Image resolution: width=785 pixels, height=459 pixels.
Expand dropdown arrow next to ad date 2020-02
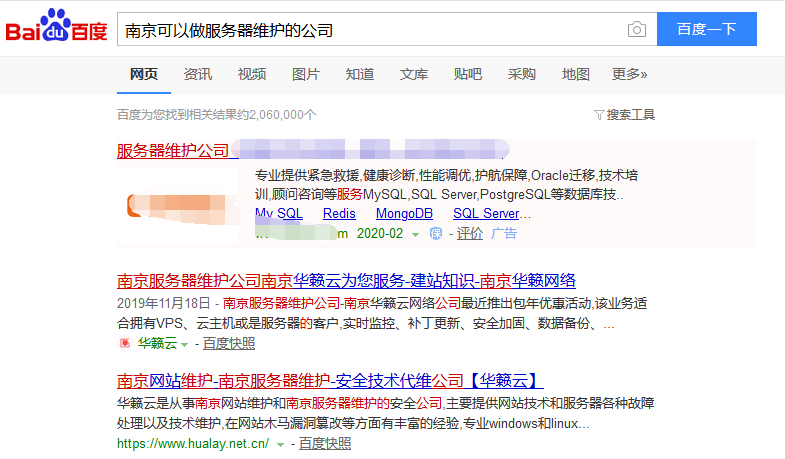pos(415,234)
